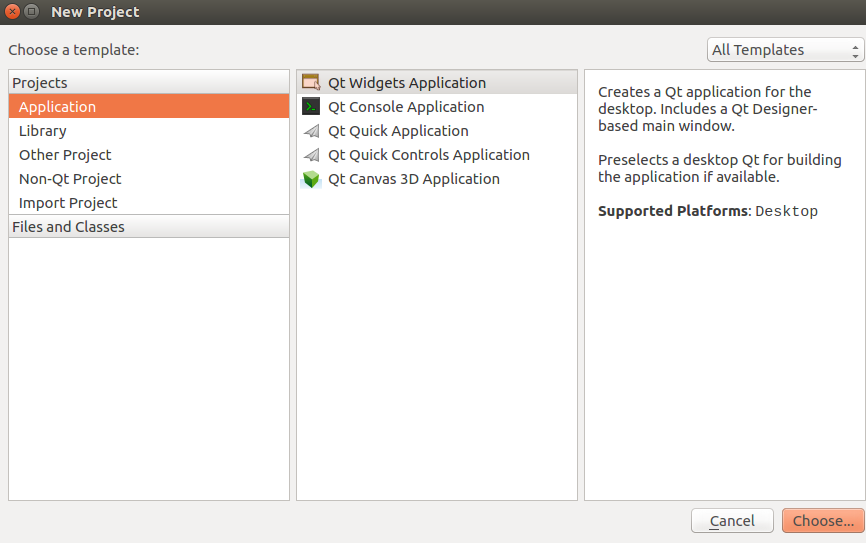866x543 pixels.
Task: Select Qt Console Application template
Action: click(x=406, y=107)
